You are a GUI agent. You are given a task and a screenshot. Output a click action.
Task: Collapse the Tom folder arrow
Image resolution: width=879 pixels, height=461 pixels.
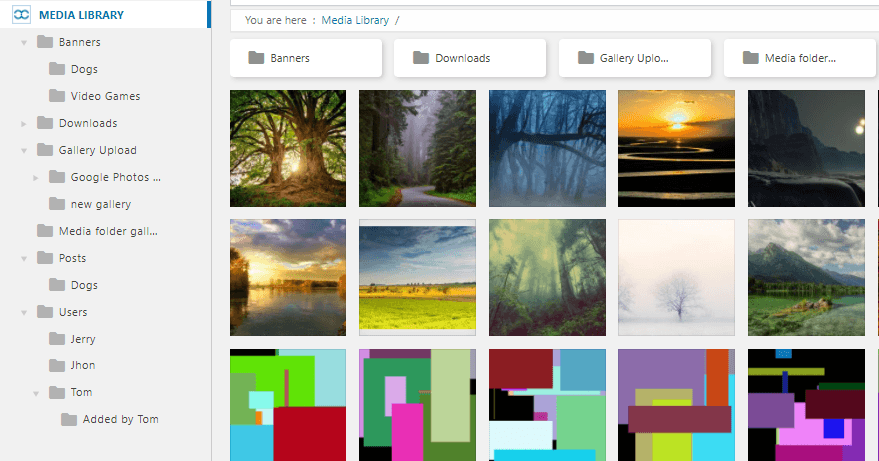coord(36,394)
